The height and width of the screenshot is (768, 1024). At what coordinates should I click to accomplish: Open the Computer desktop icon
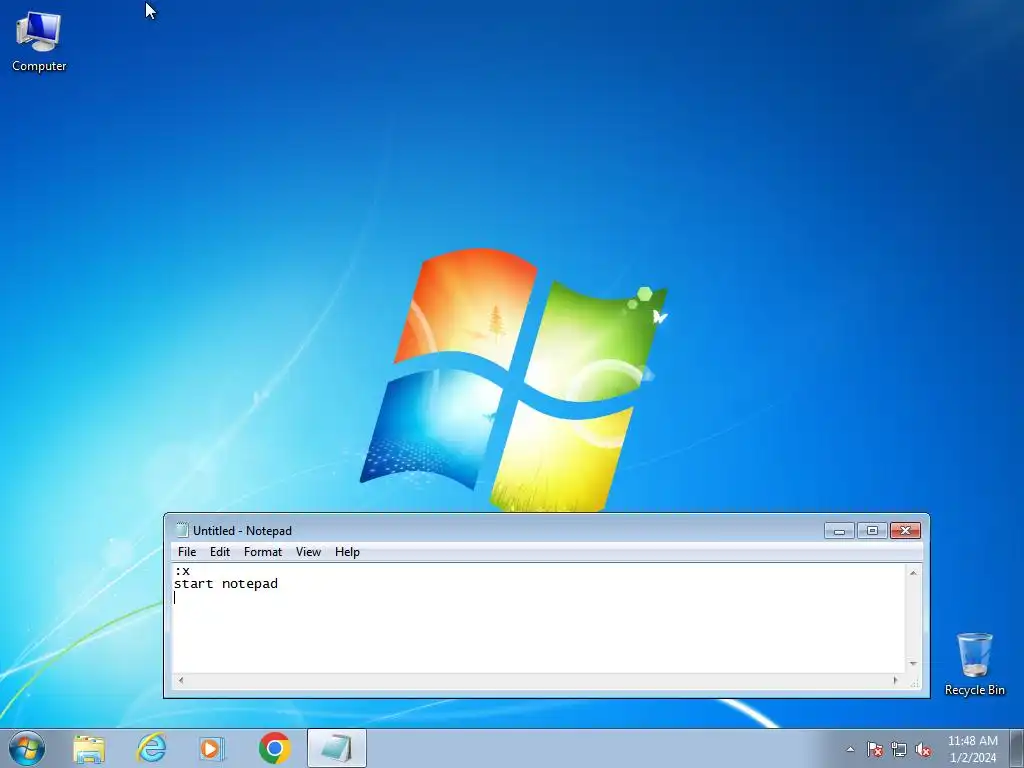coord(39,42)
